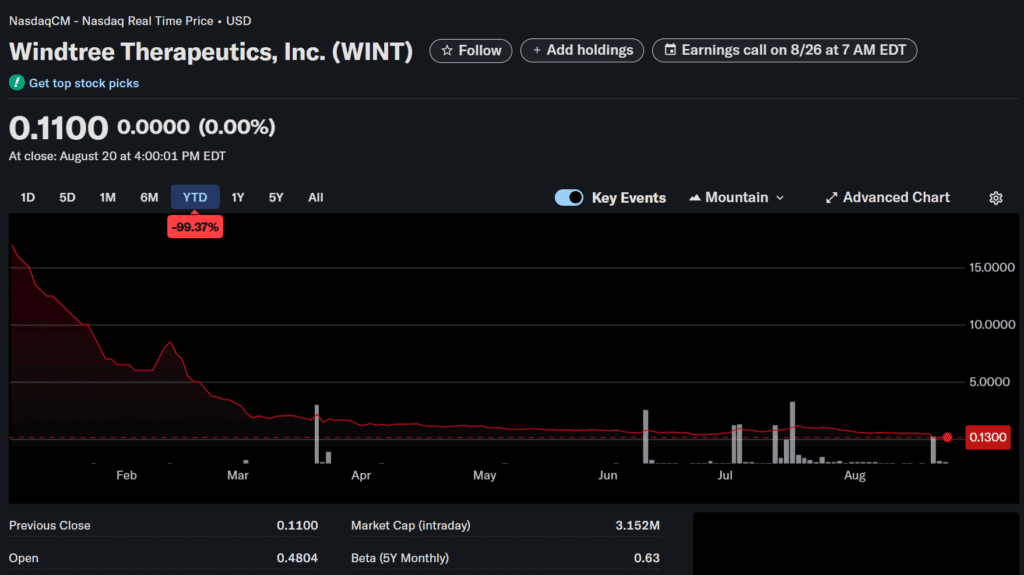Follow Windtree Therapeutics stock

point(470,50)
